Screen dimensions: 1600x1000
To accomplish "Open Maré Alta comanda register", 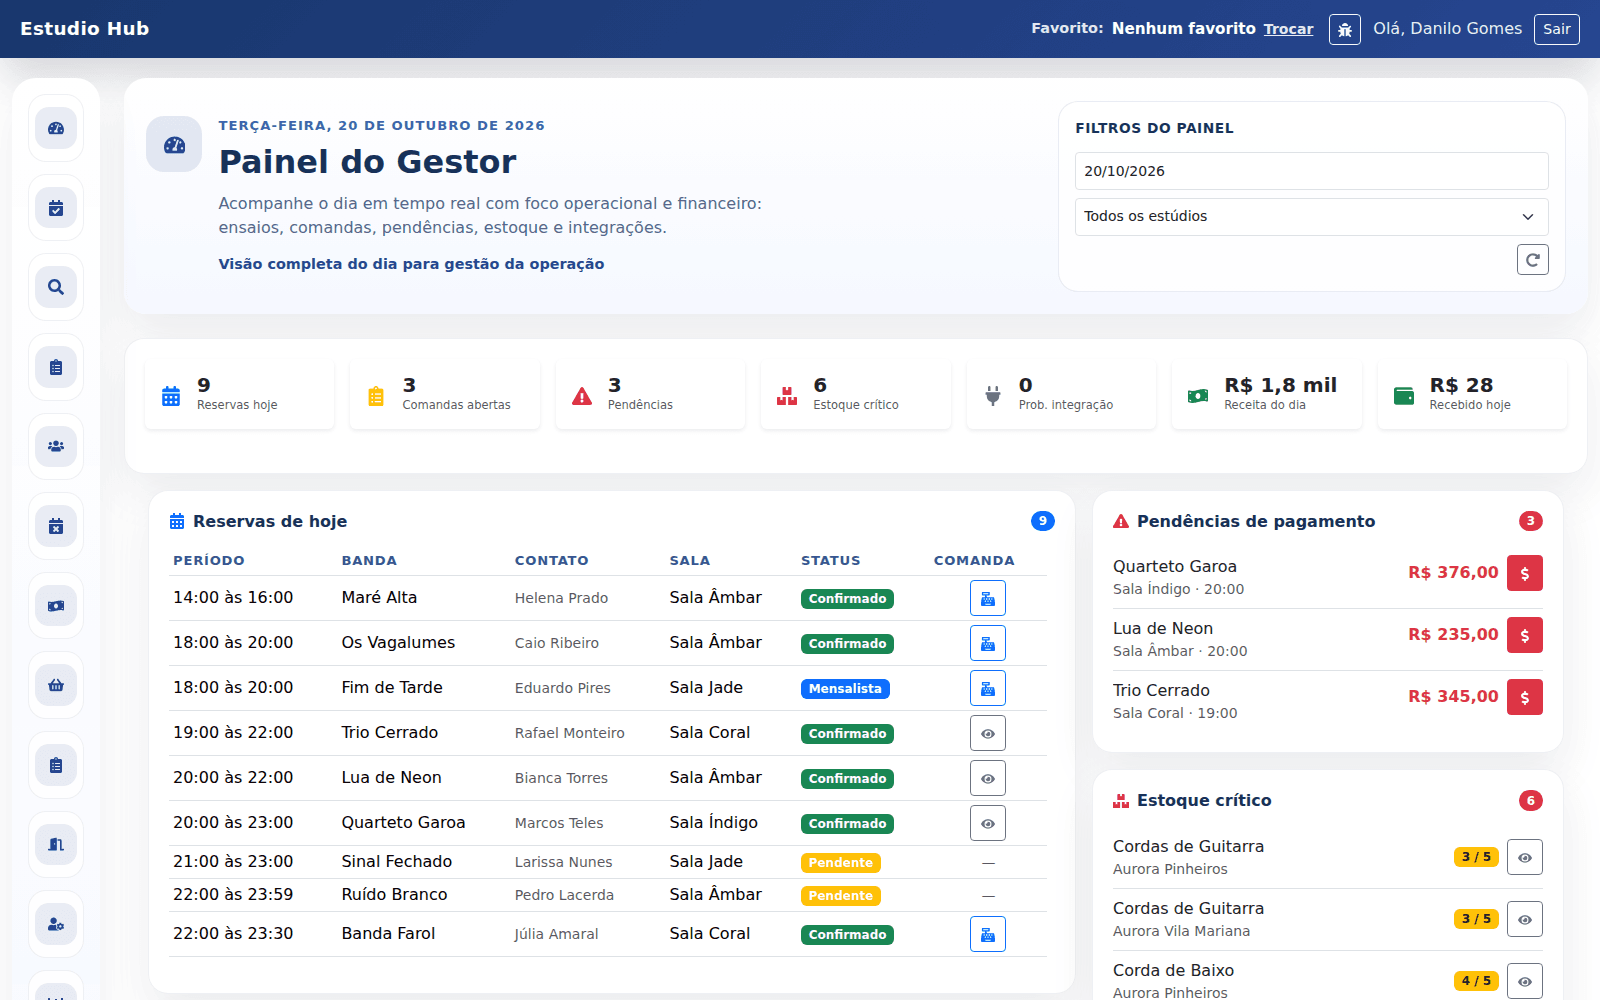I will click(x=988, y=598).
